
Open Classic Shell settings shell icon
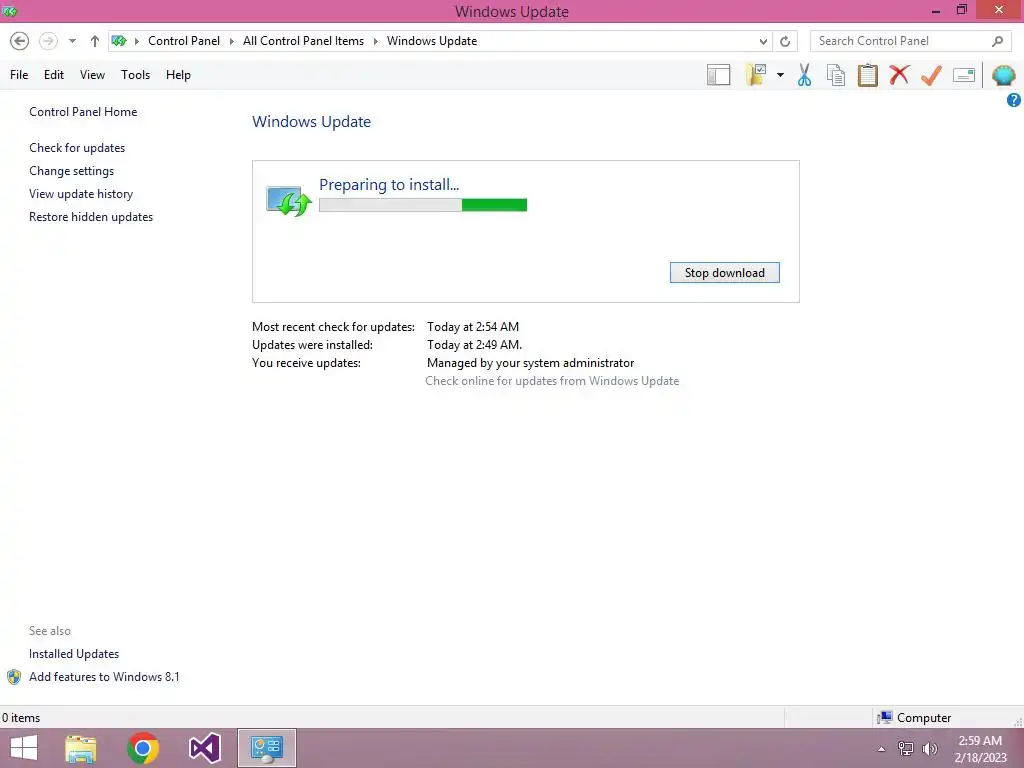(1004, 75)
